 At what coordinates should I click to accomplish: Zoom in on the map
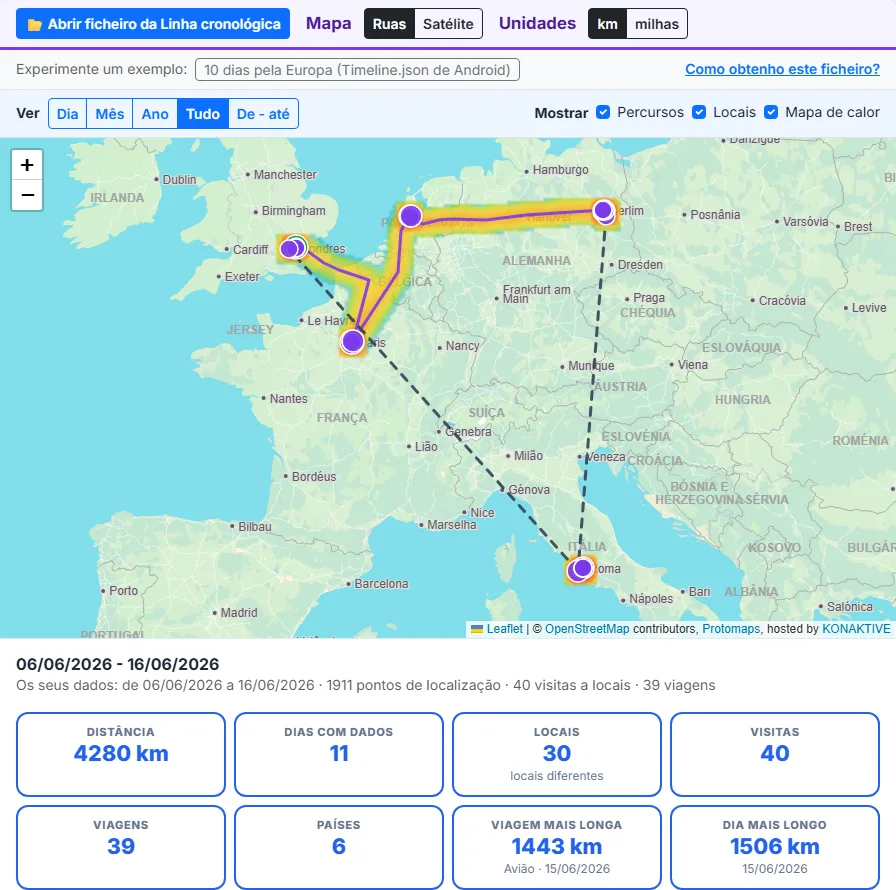(x=27, y=165)
